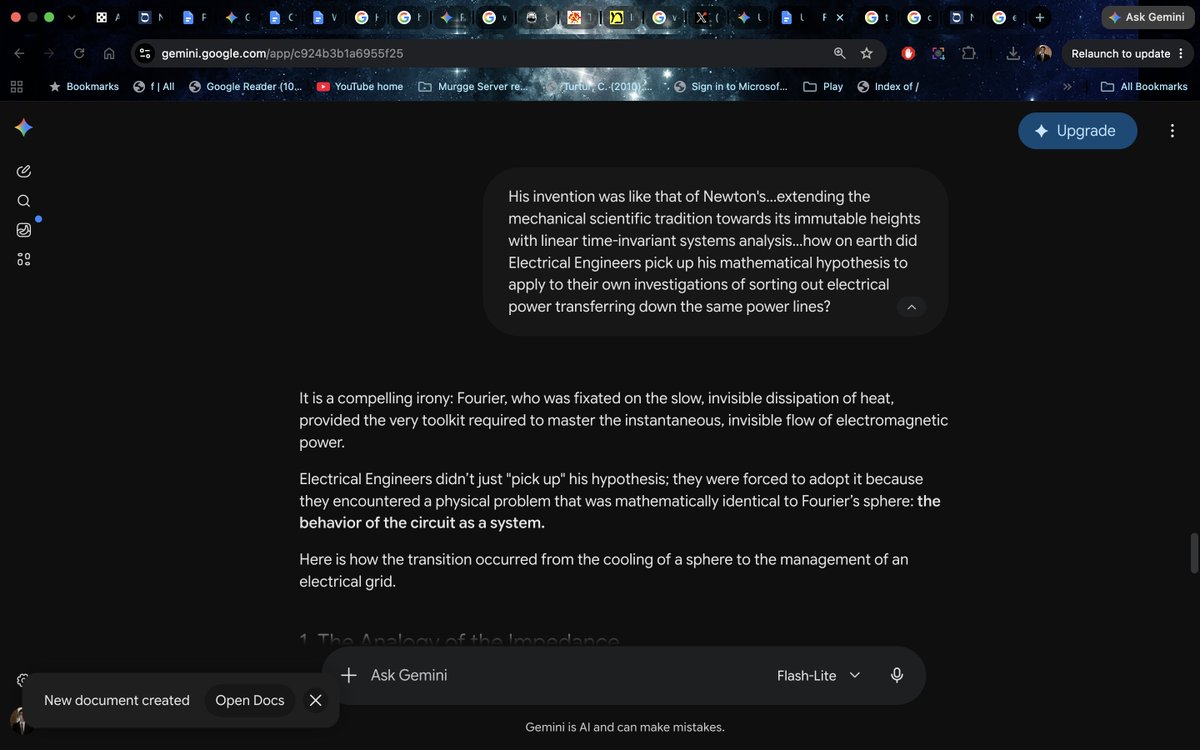The width and height of the screenshot is (1200, 750).
Task: Open a new browser tab
Action: [1040, 17]
